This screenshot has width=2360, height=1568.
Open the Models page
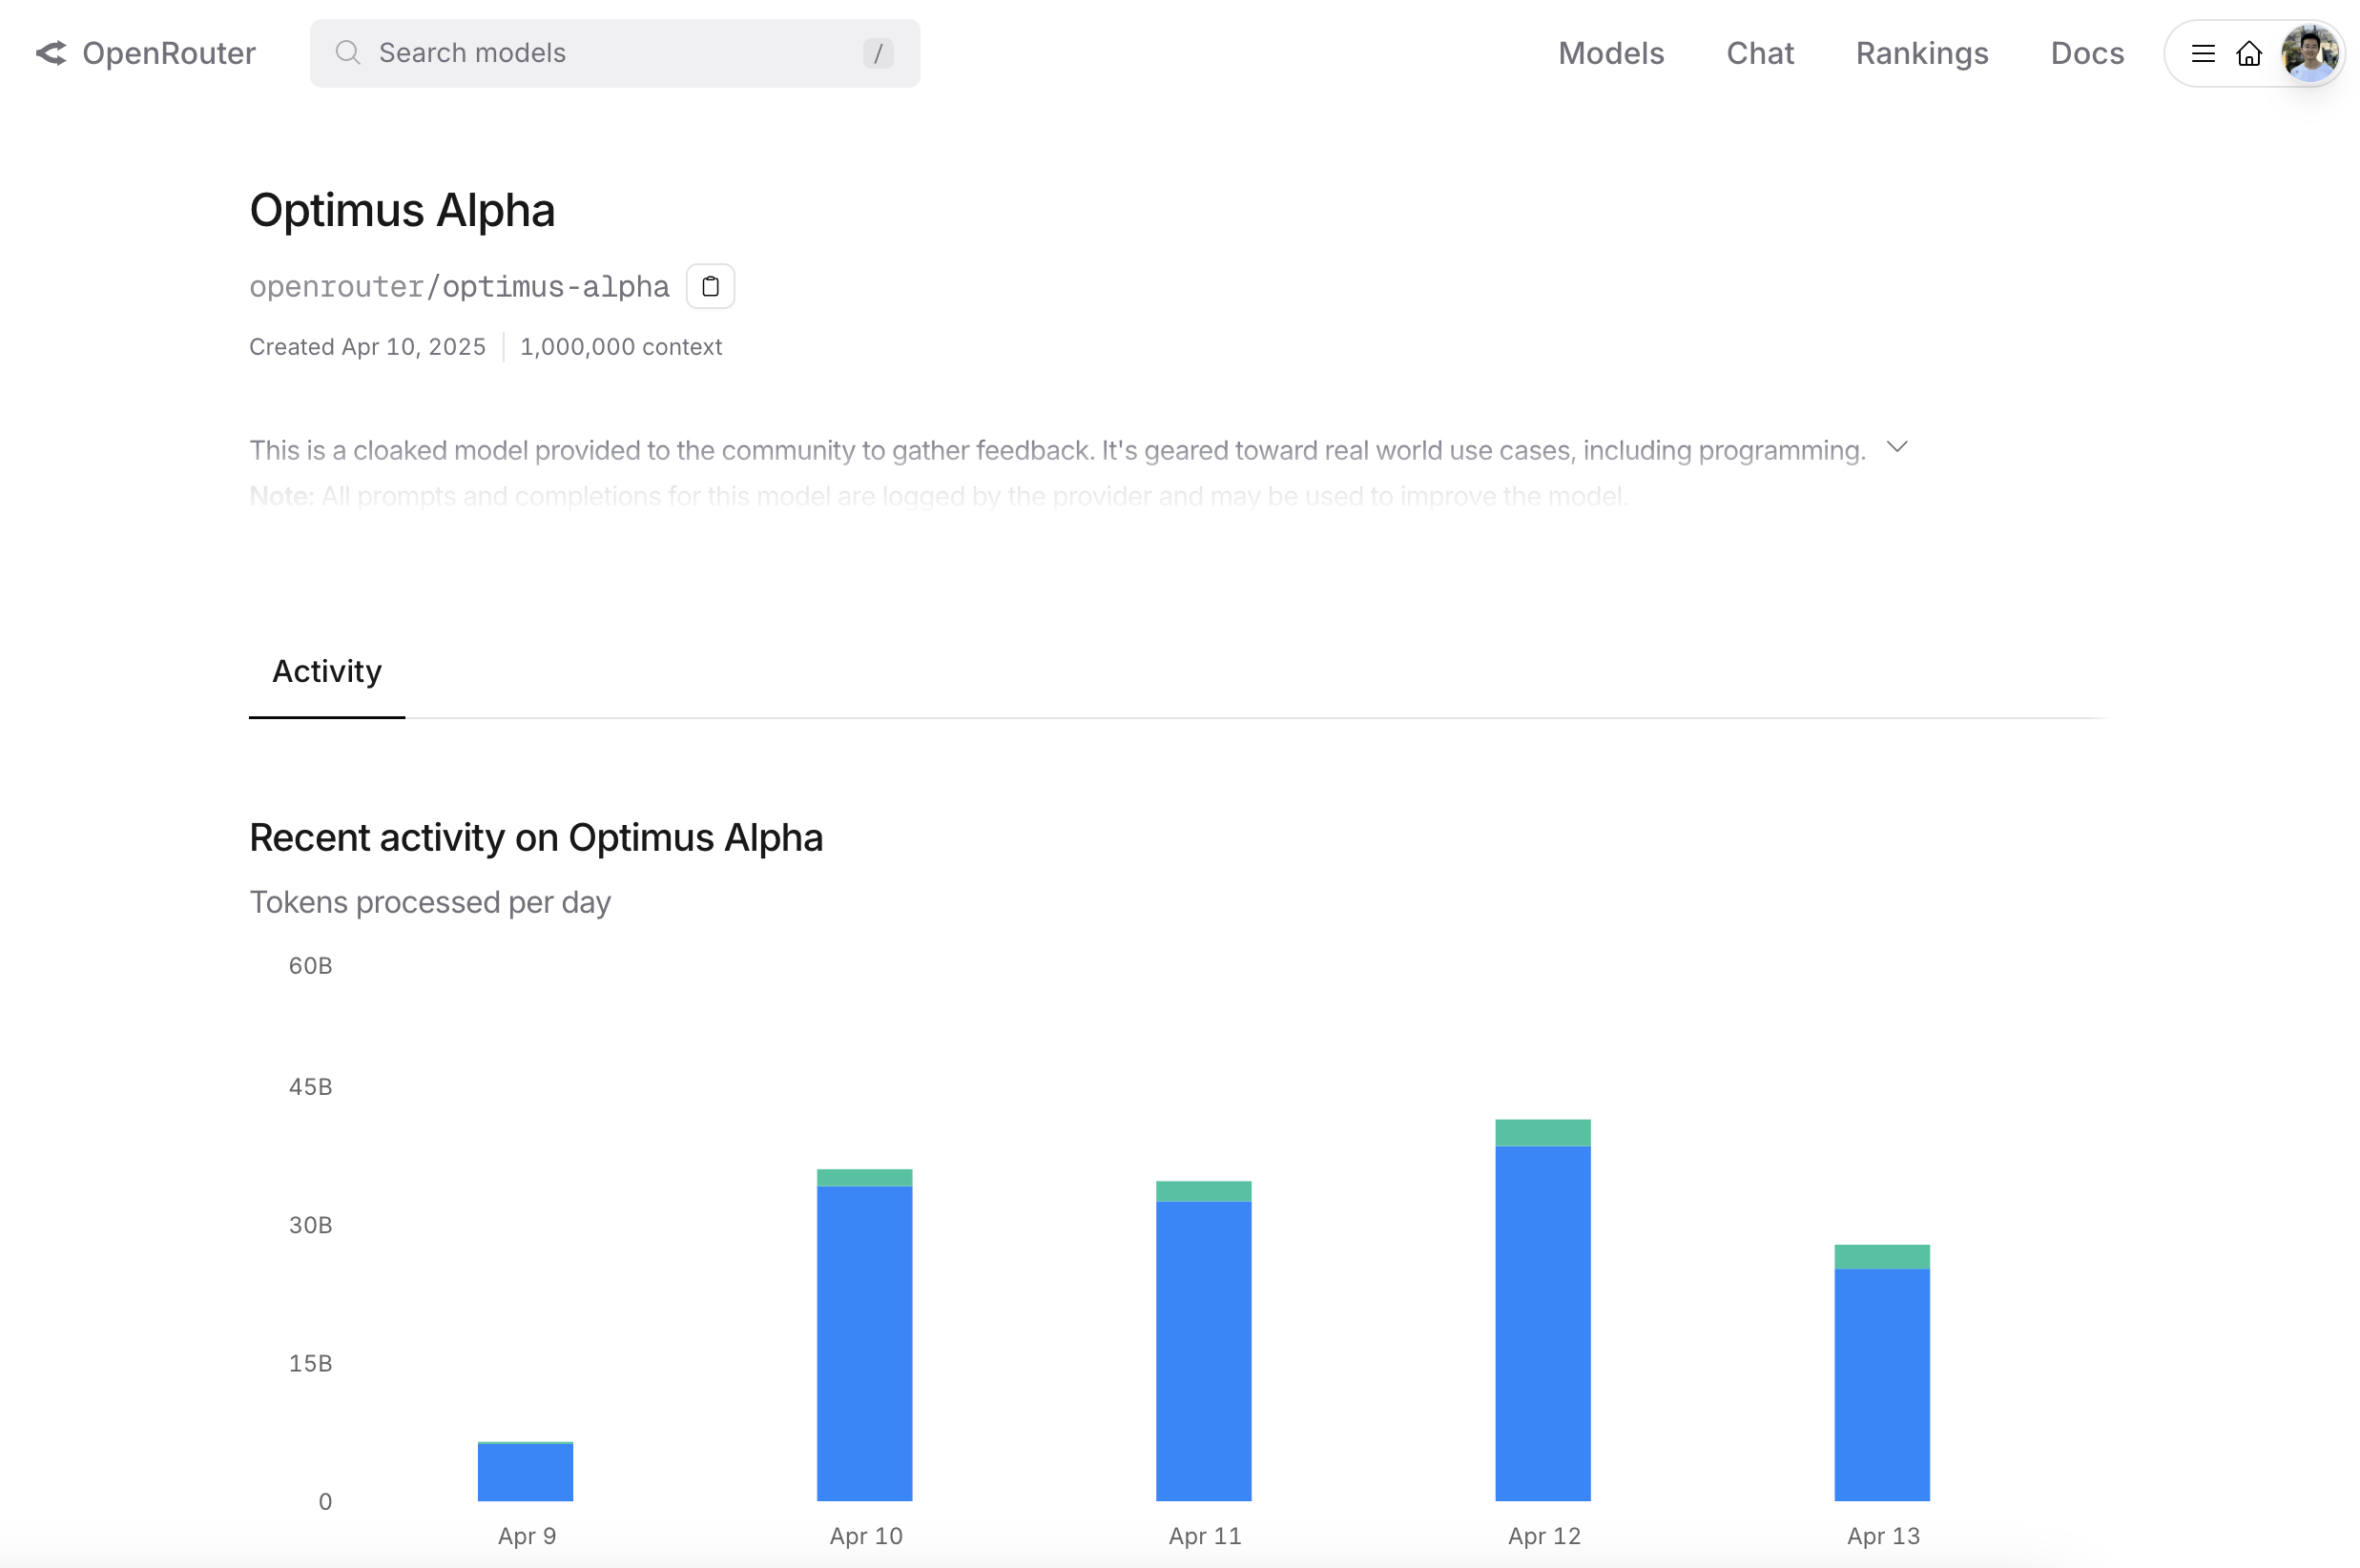1610,53
